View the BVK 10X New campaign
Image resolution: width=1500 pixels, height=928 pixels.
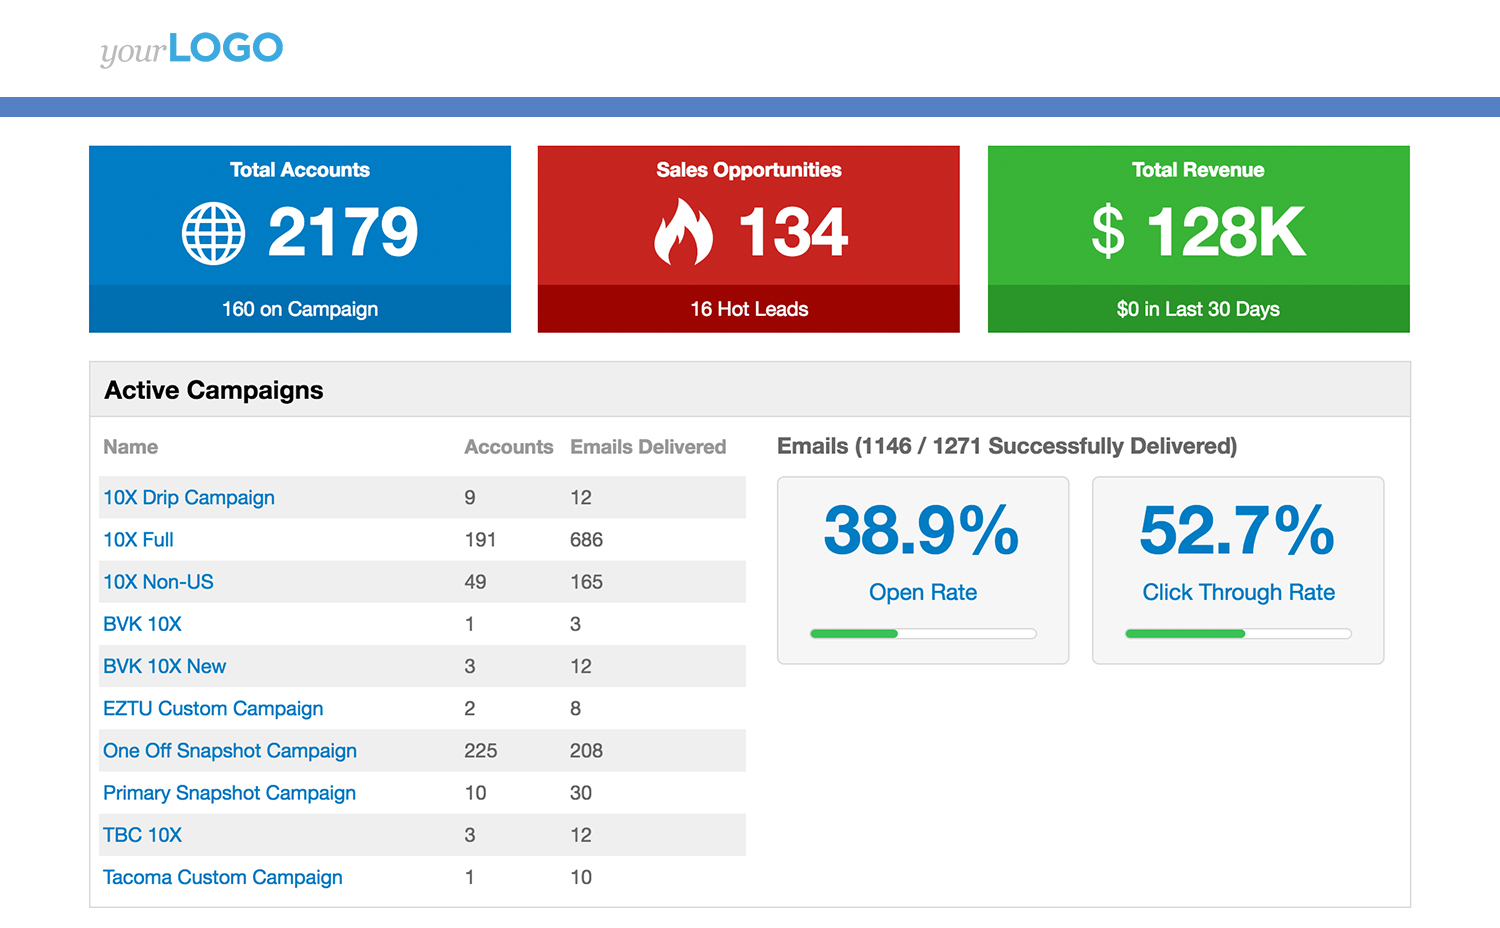(164, 666)
